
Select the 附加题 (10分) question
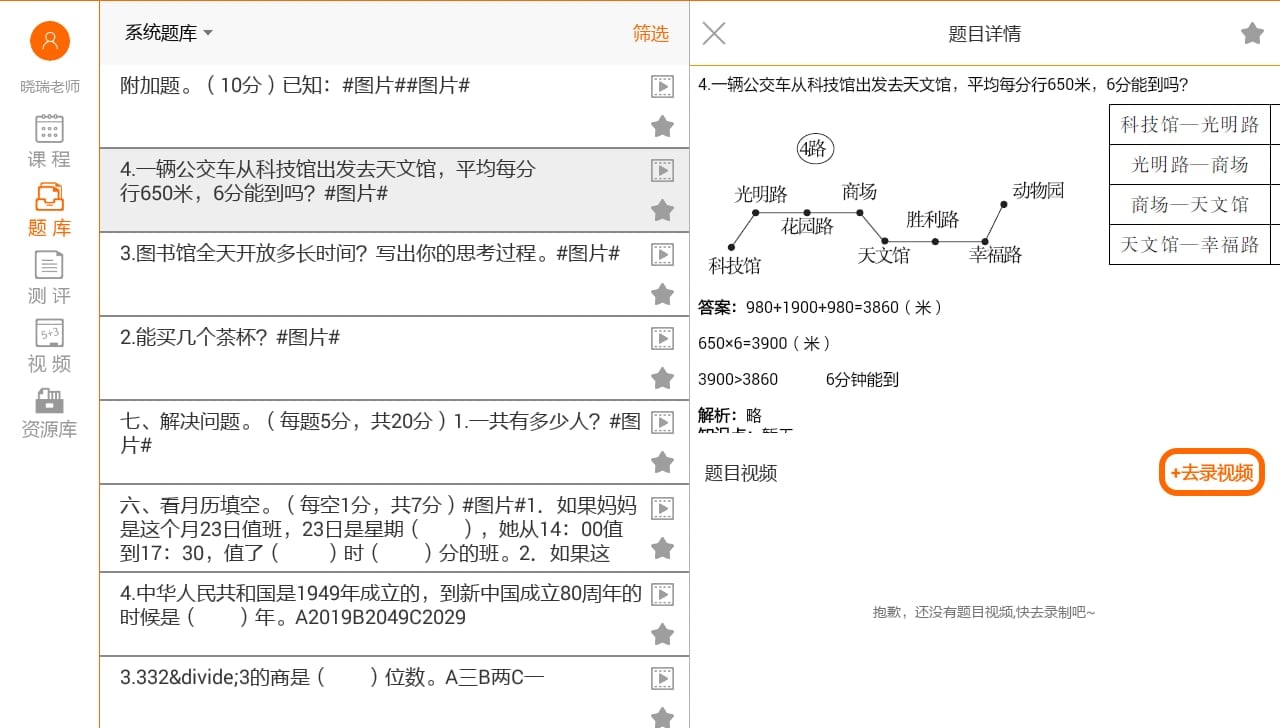295,86
